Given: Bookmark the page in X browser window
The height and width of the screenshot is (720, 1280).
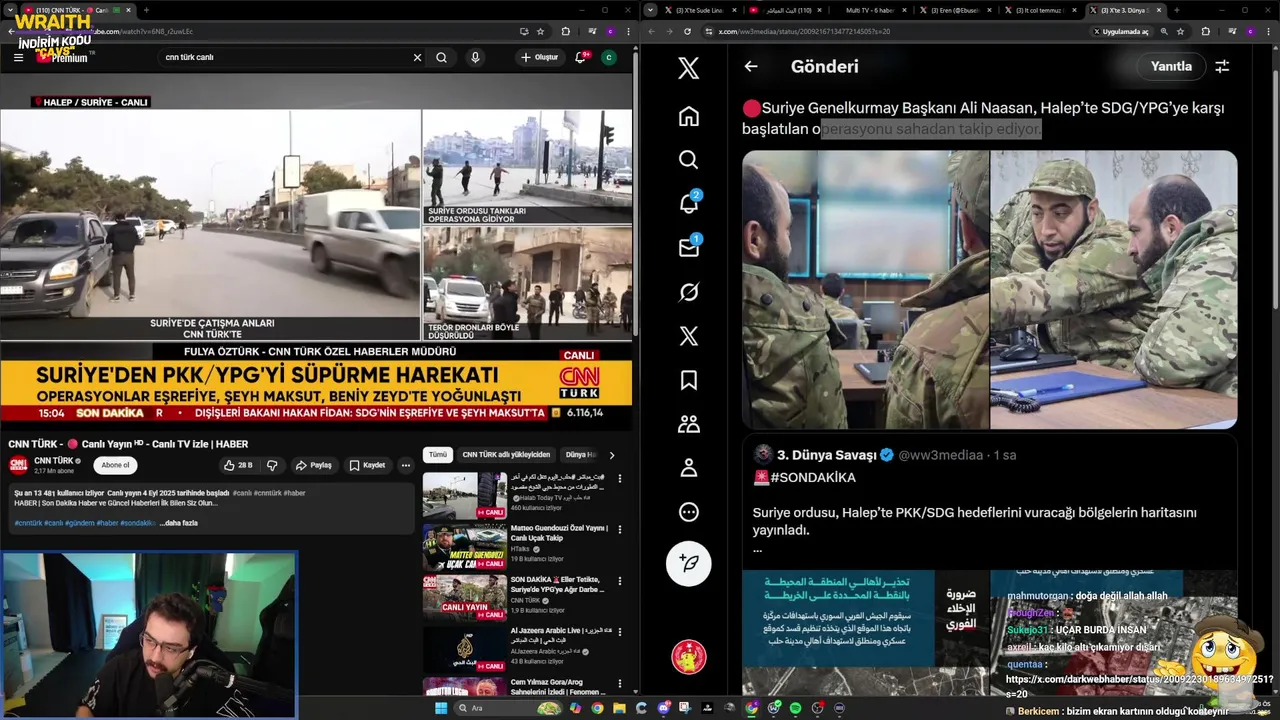Looking at the screenshot, I should tap(1181, 31).
